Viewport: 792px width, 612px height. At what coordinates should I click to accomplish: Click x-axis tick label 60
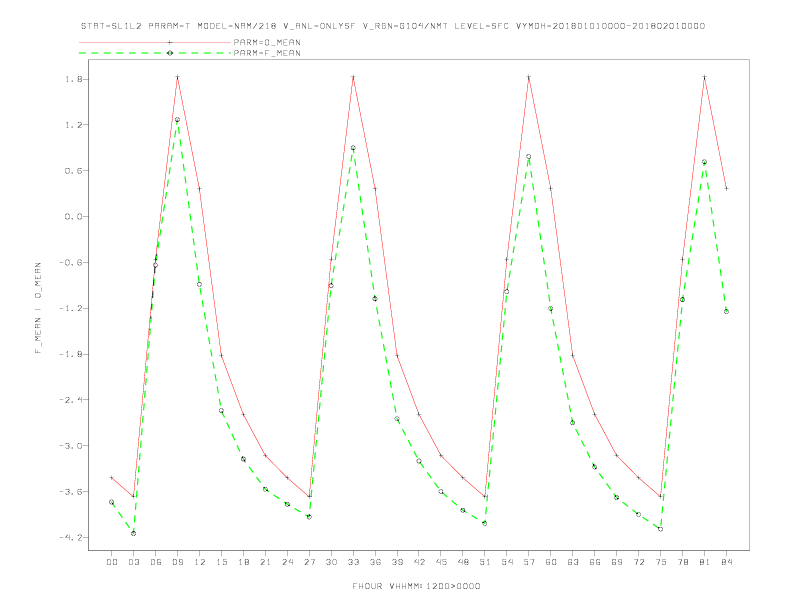551,562
